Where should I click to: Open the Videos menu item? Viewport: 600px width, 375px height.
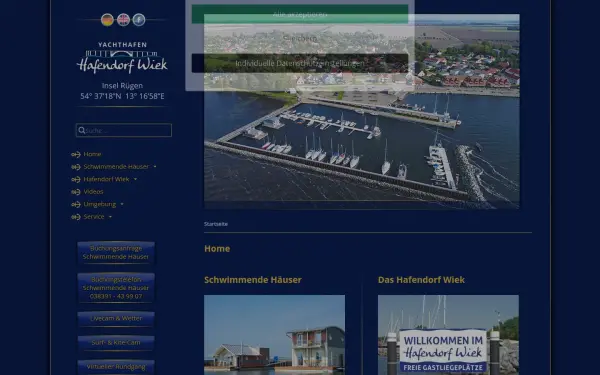(x=93, y=192)
